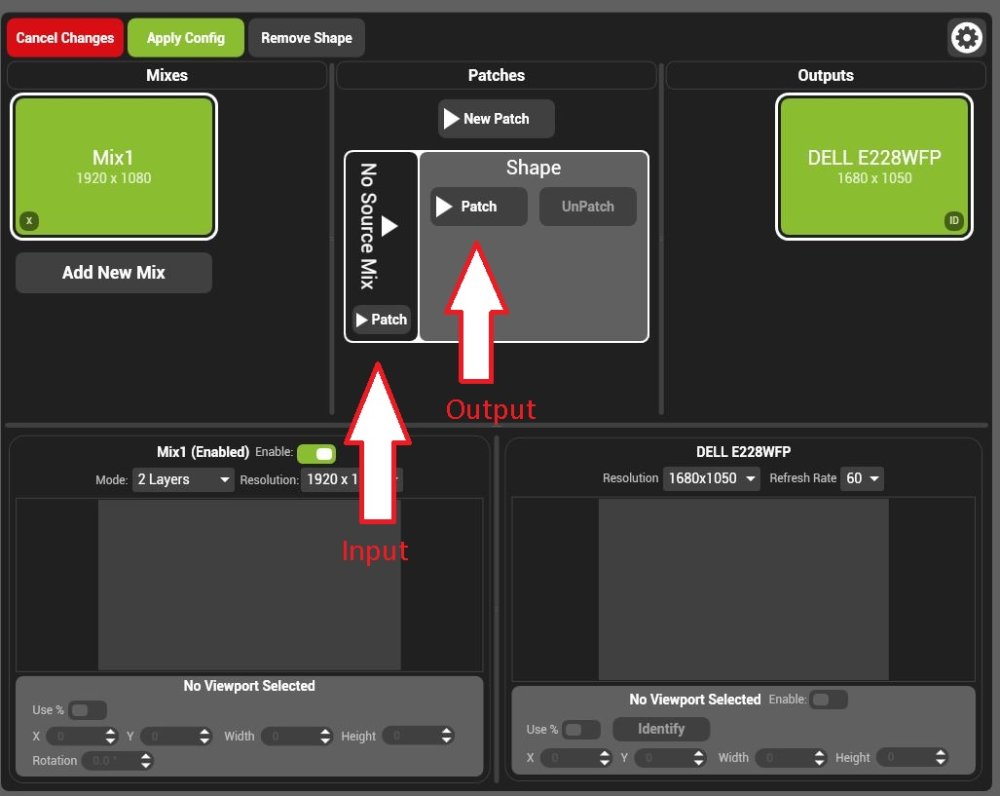Open the Mode dropdown showing 2 Layers
Viewport: 1000px width, 796px height.
[182, 479]
